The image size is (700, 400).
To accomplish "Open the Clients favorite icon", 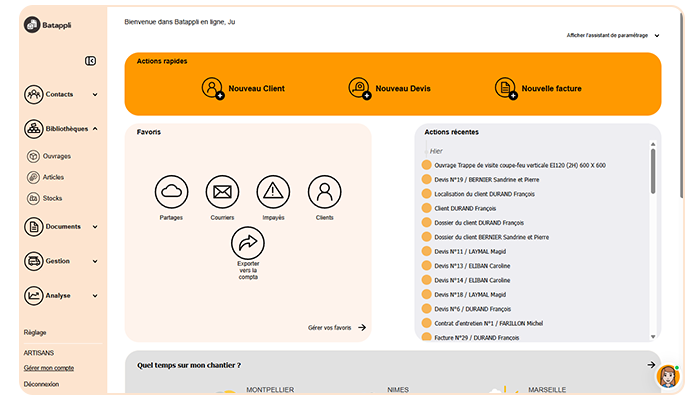I will (325, 192).
